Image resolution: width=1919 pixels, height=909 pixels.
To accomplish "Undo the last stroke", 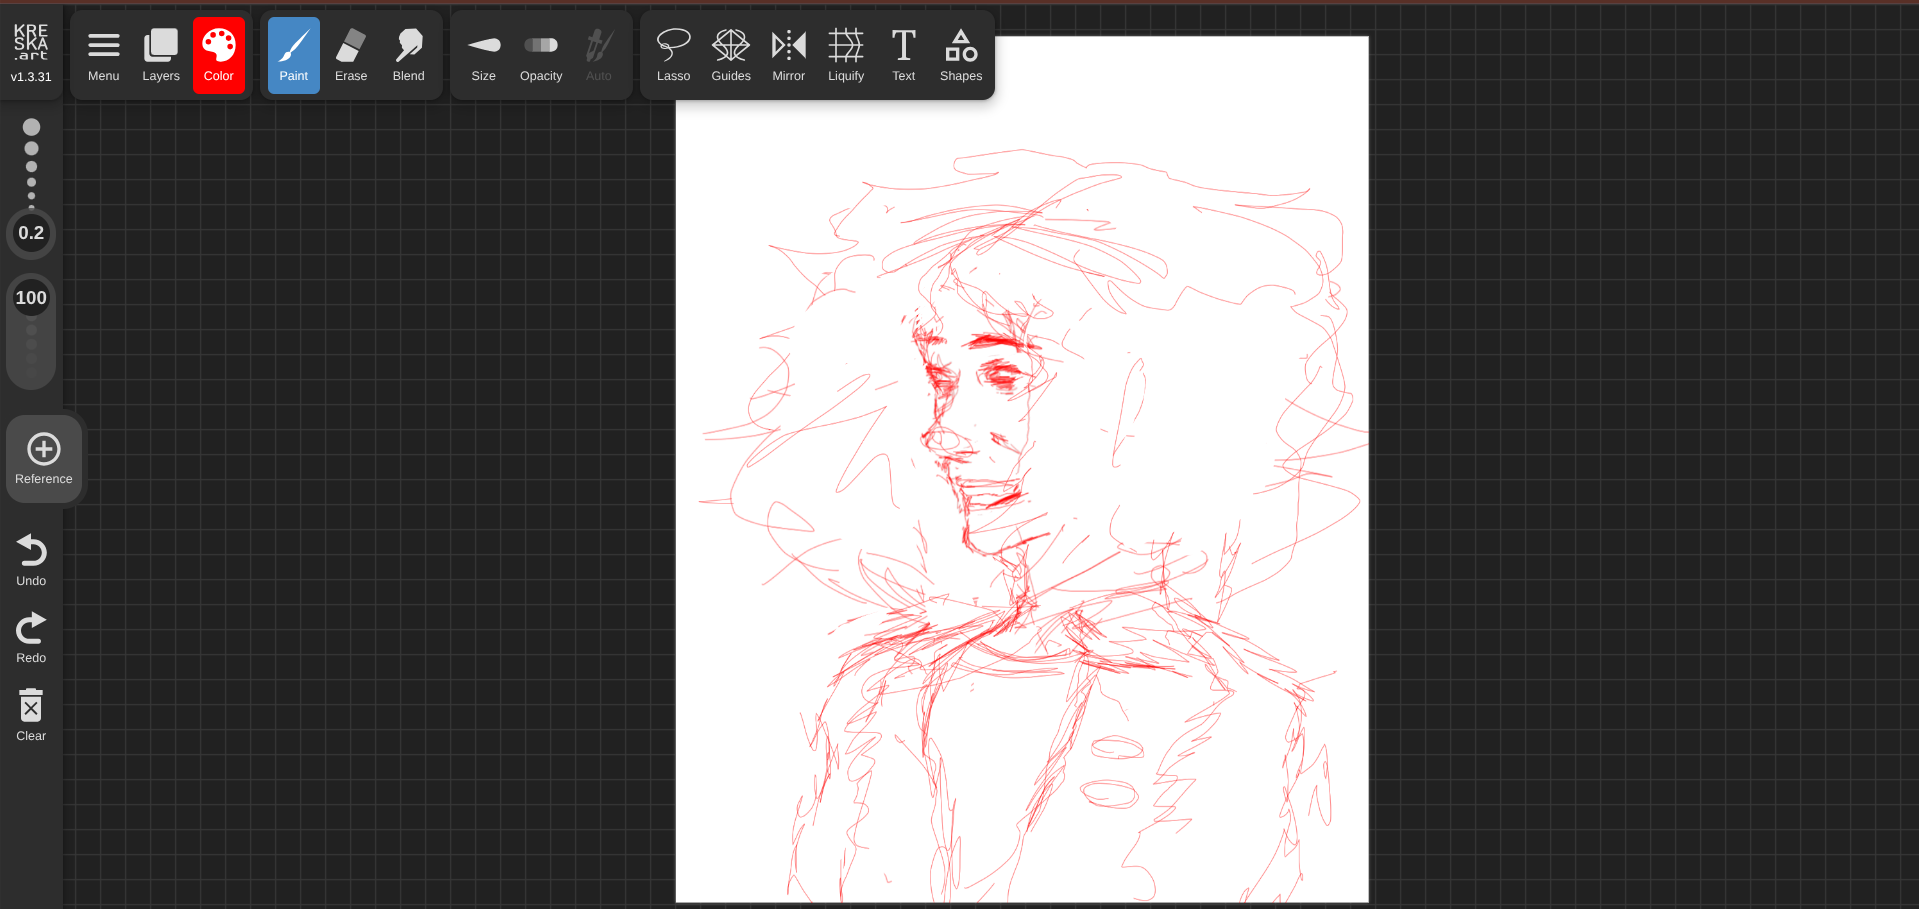I will (31, 560).
